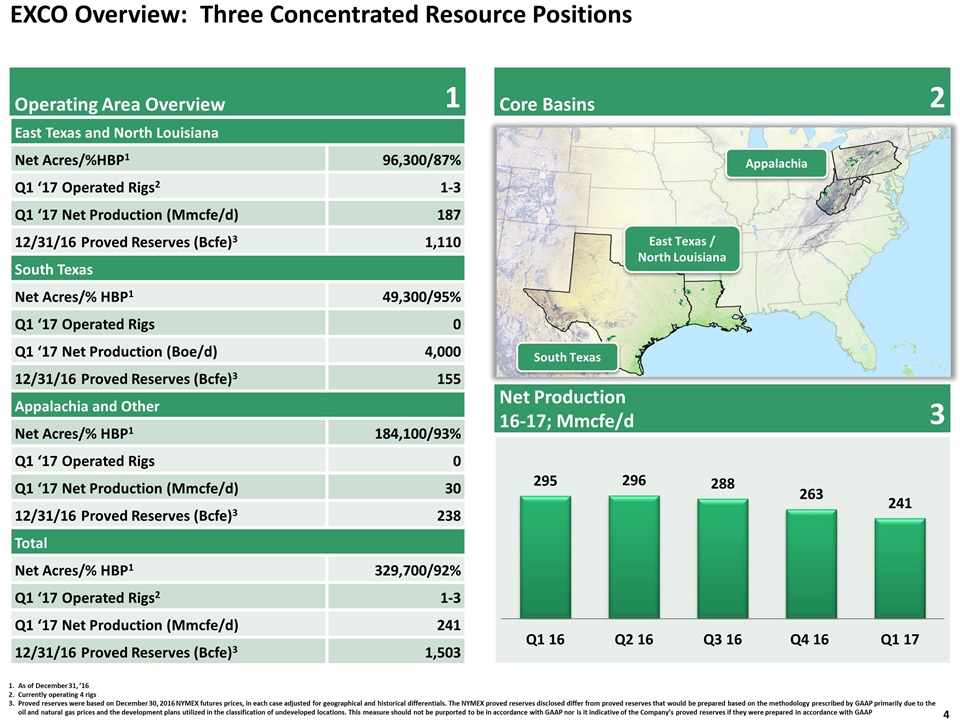Click the Q2 16 bar showing 296
This screenshot has width=960, height=720.
point(634,557)
